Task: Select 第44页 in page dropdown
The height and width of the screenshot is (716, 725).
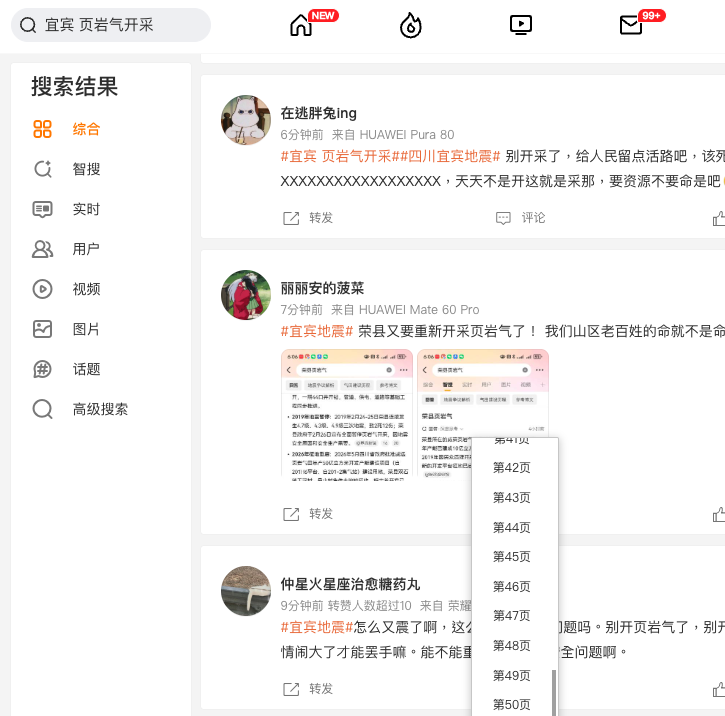Action: click(x=511, y=527)
